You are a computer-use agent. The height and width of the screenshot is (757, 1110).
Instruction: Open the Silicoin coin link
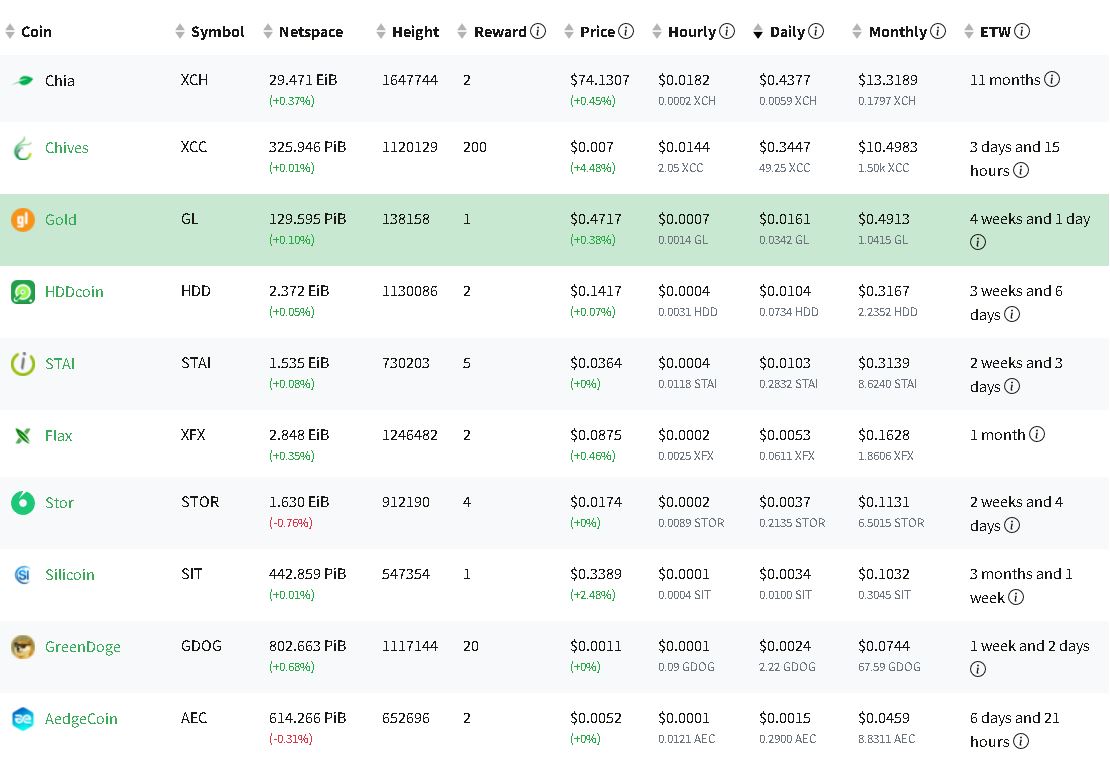pyautogui.click(x=69, y=574)
